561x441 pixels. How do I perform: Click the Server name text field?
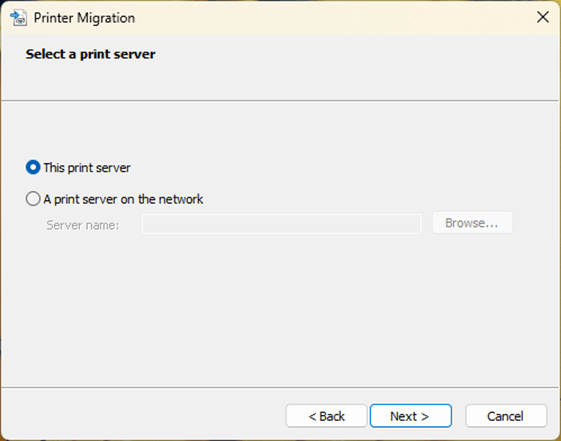[x=282, y=224]
